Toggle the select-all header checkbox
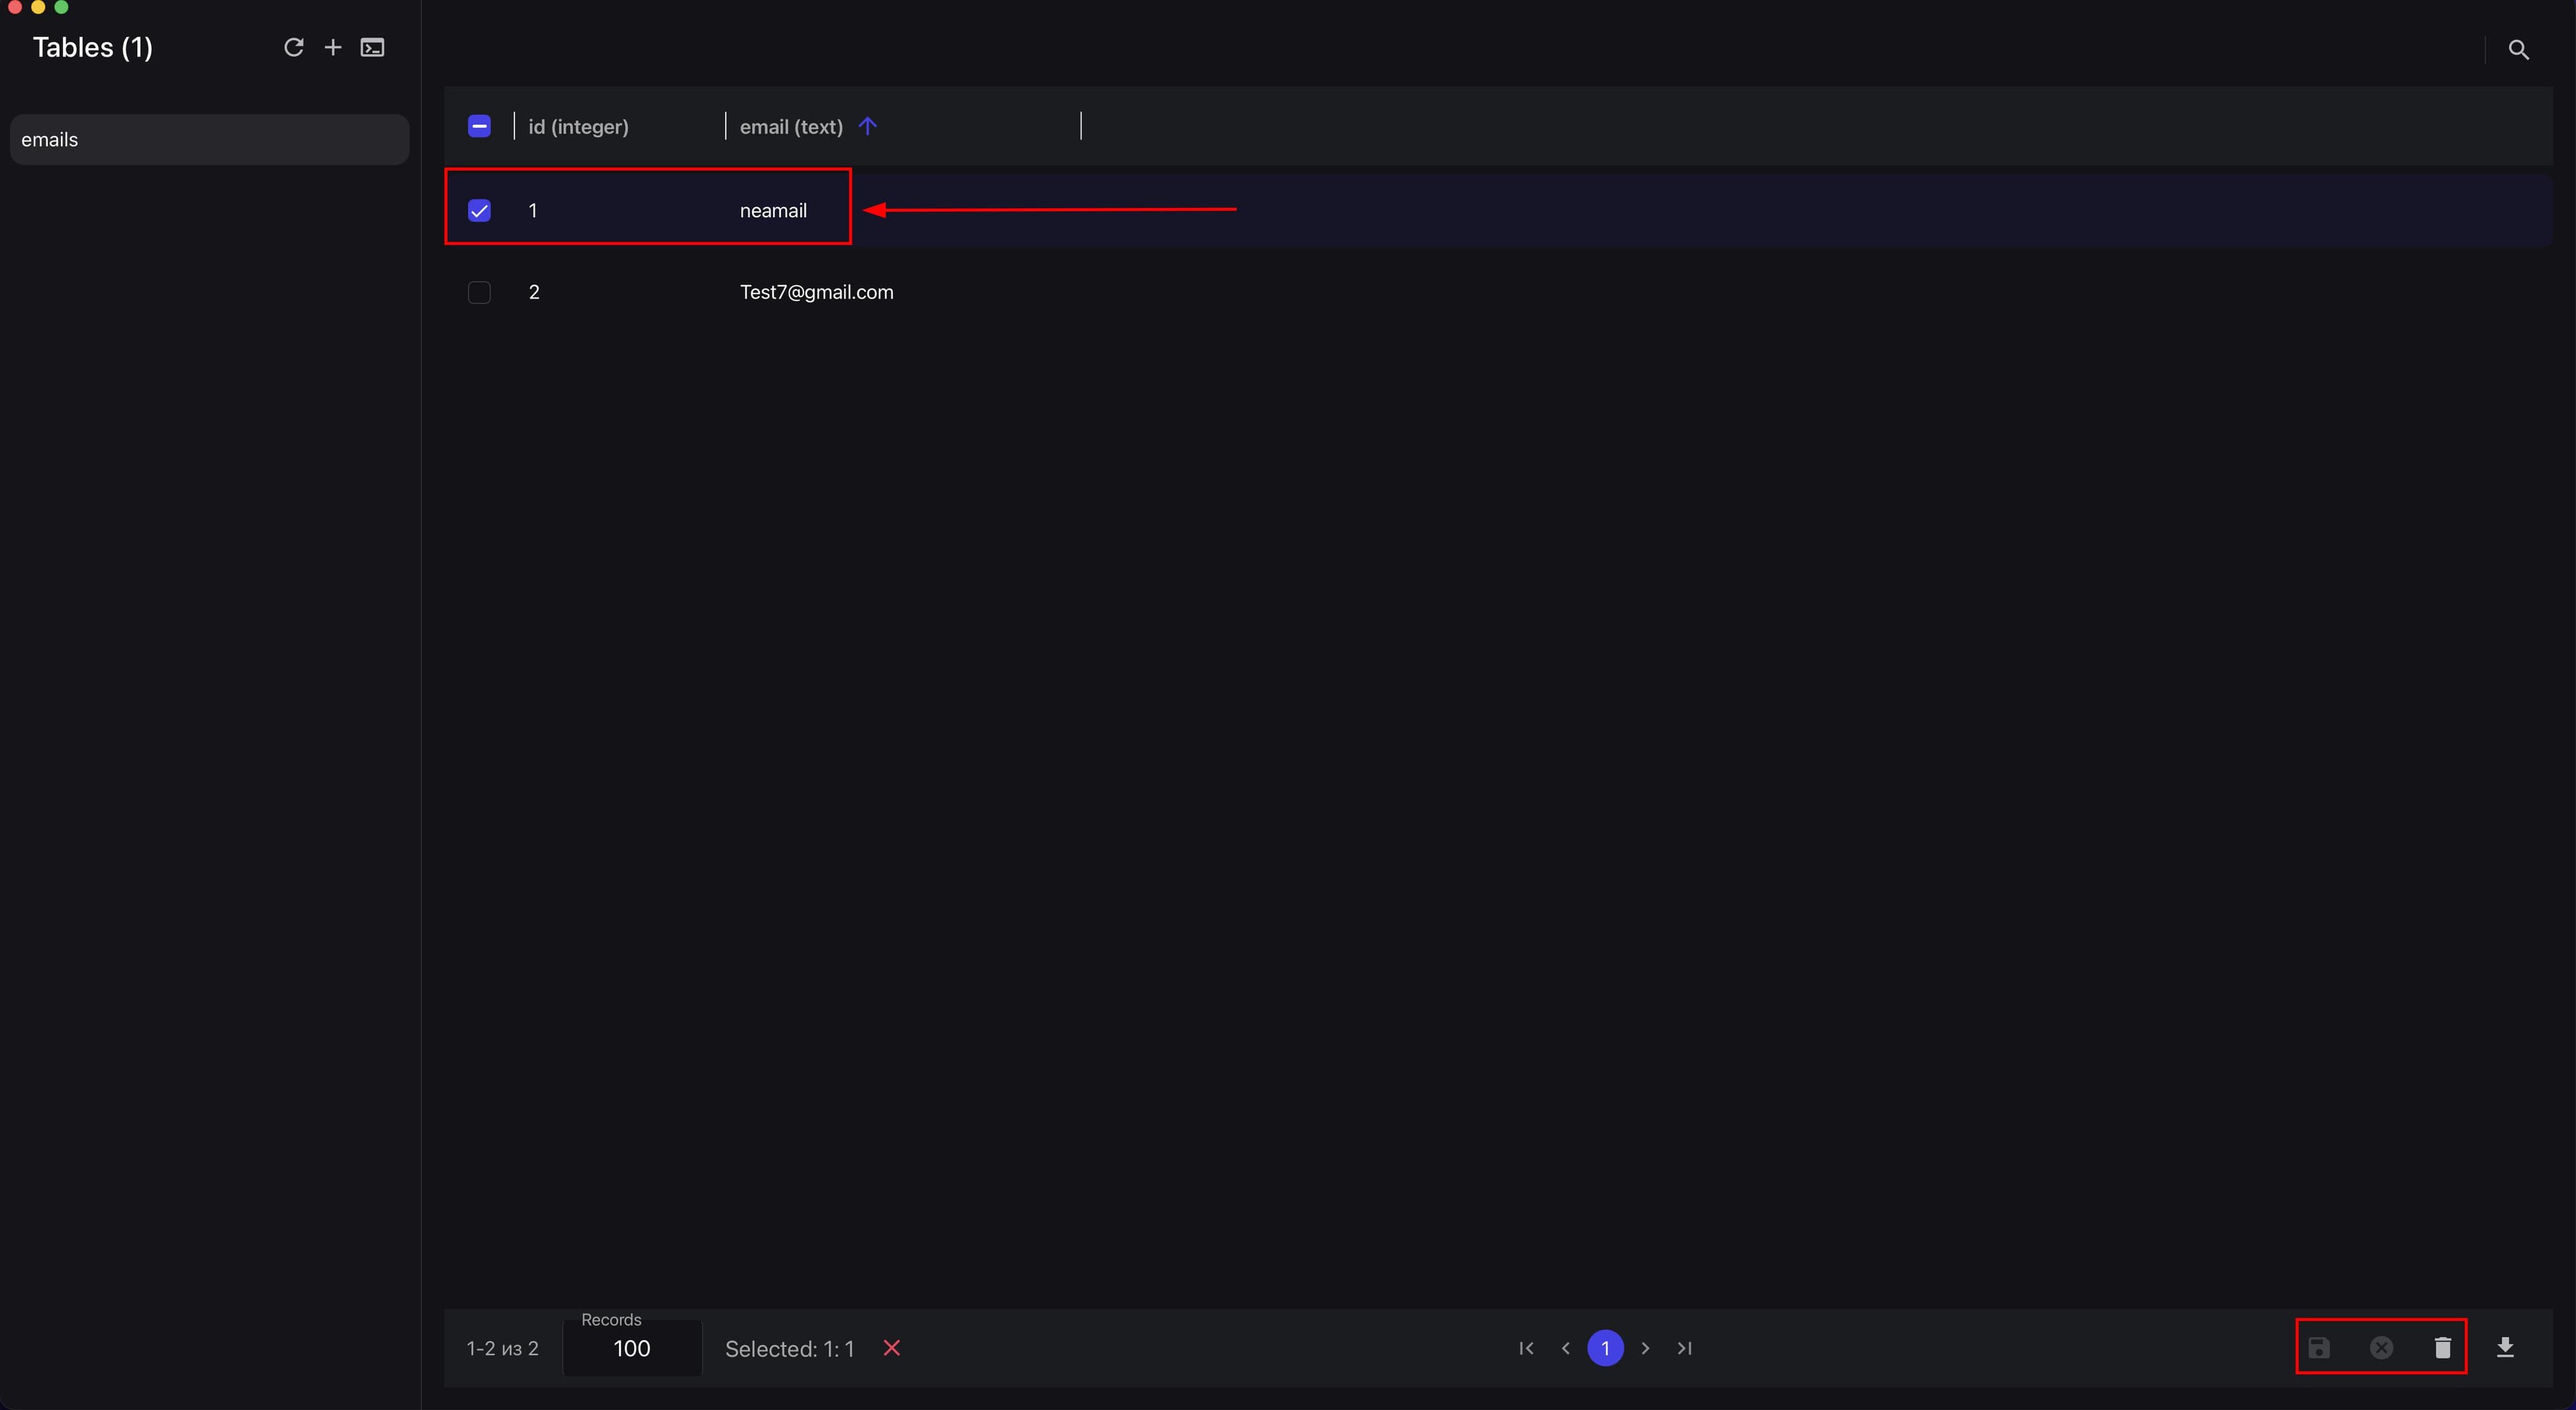The height and width of the screenshot is (1410, 2576). [x=479, y=126]
